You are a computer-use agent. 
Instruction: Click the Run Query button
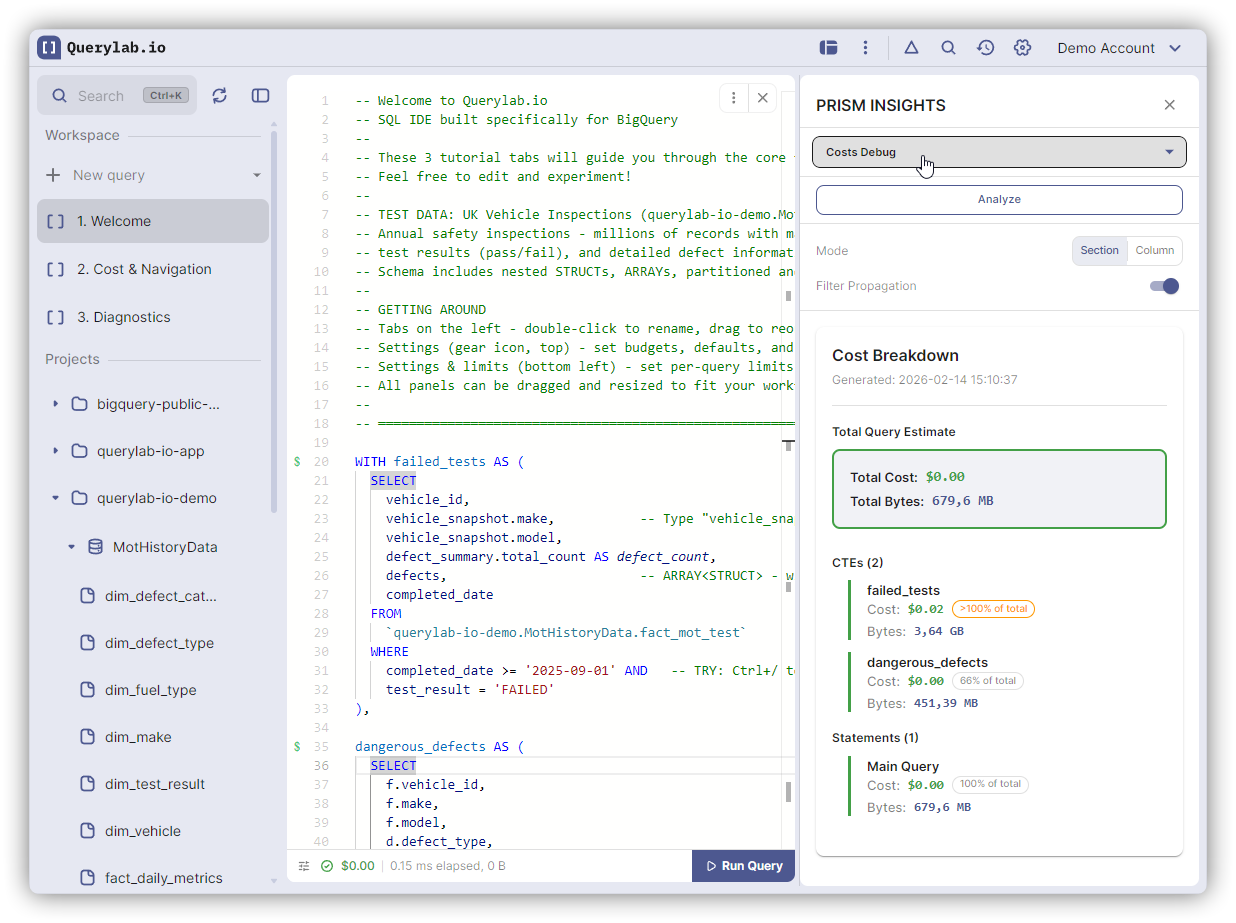(743, 866)
